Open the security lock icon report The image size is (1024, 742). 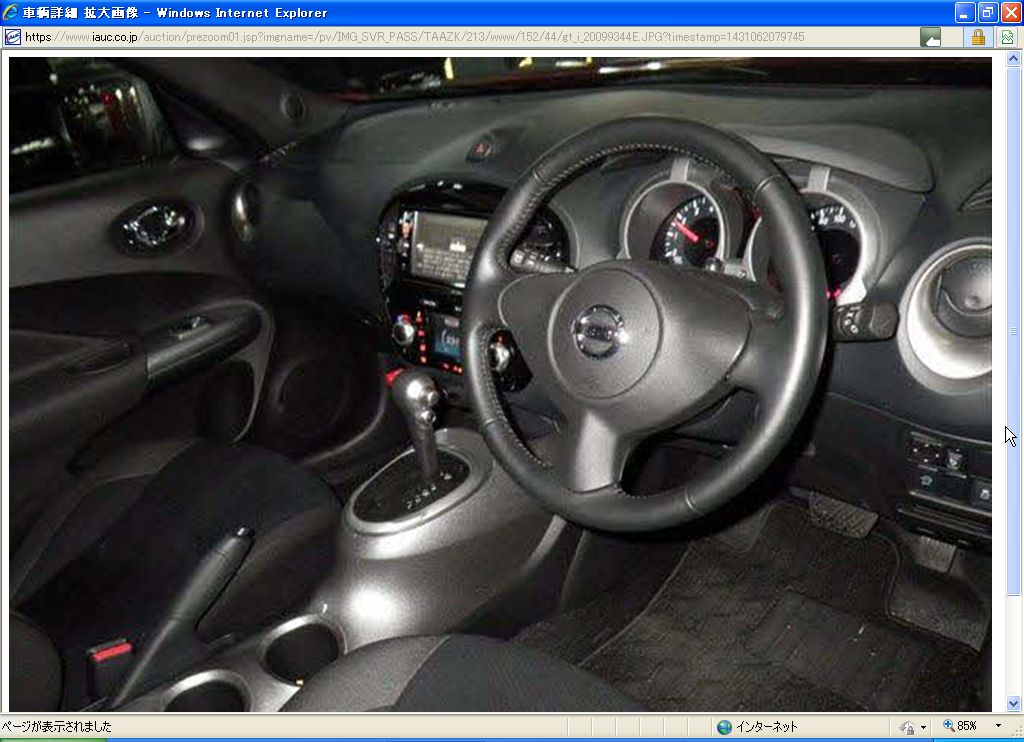978,37
